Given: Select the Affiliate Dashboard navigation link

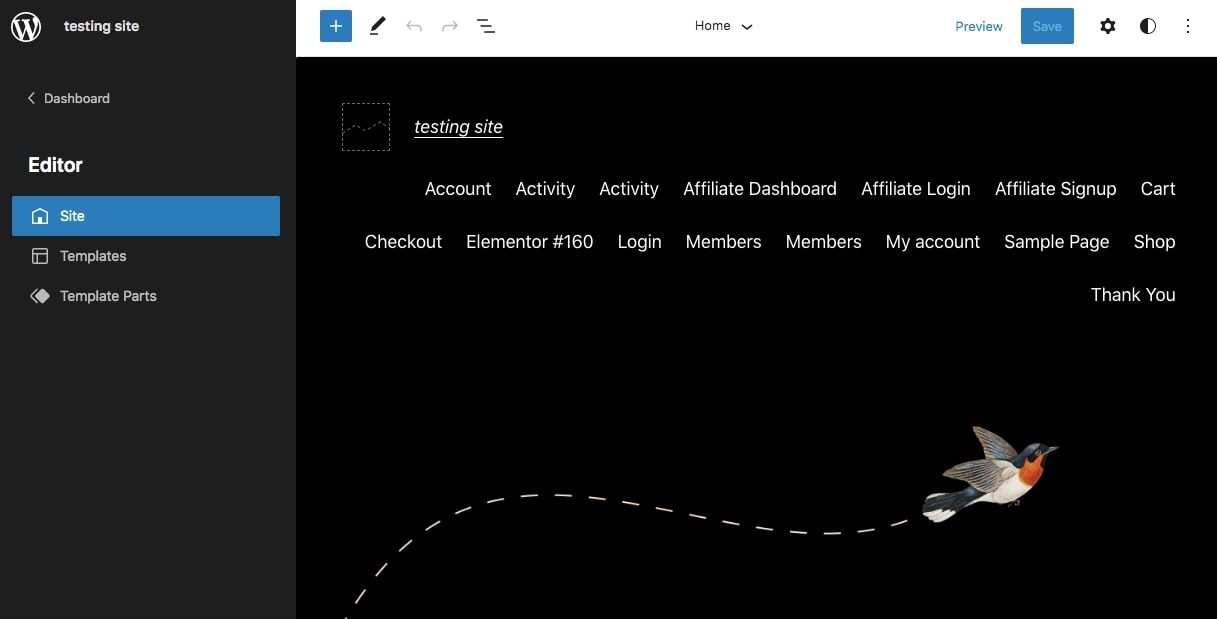Looking at the screenshot, I should pyautogui.click(x=760, y=189).
